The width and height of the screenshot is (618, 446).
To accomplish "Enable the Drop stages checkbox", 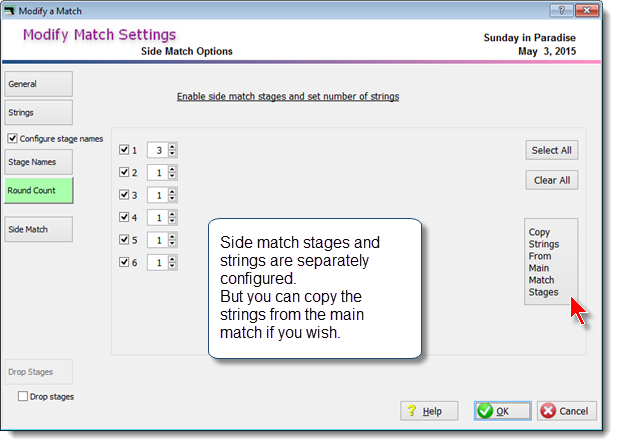I will 23,396.
